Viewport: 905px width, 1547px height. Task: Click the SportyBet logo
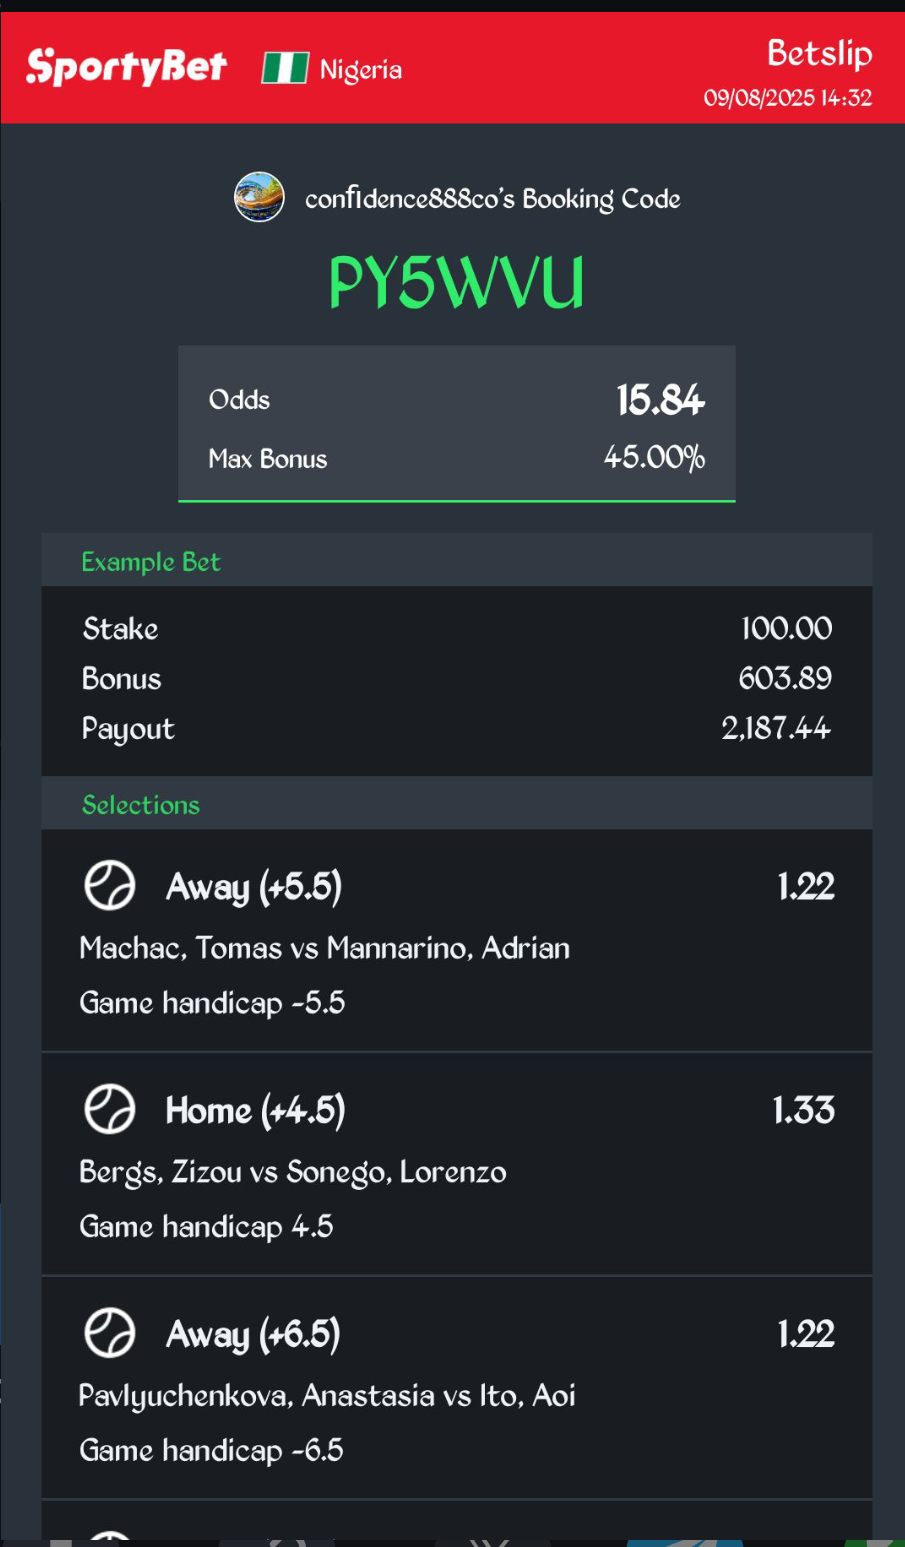click(126, 67)
